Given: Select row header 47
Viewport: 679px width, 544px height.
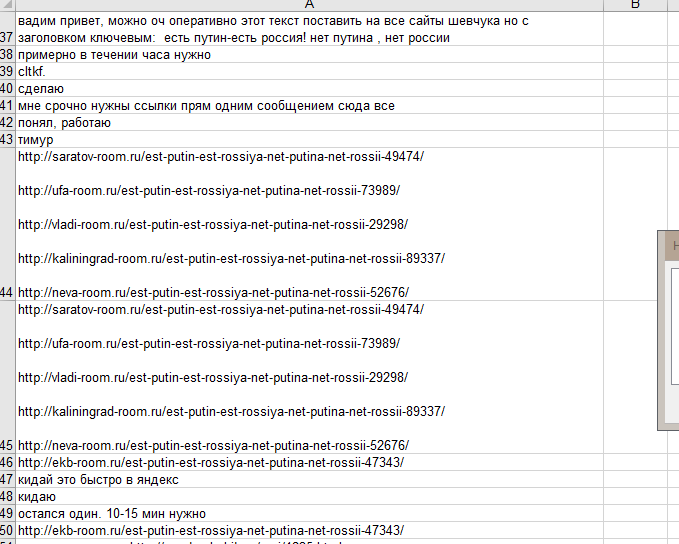Looking at the screenshot, I should [x=7, y=479].
